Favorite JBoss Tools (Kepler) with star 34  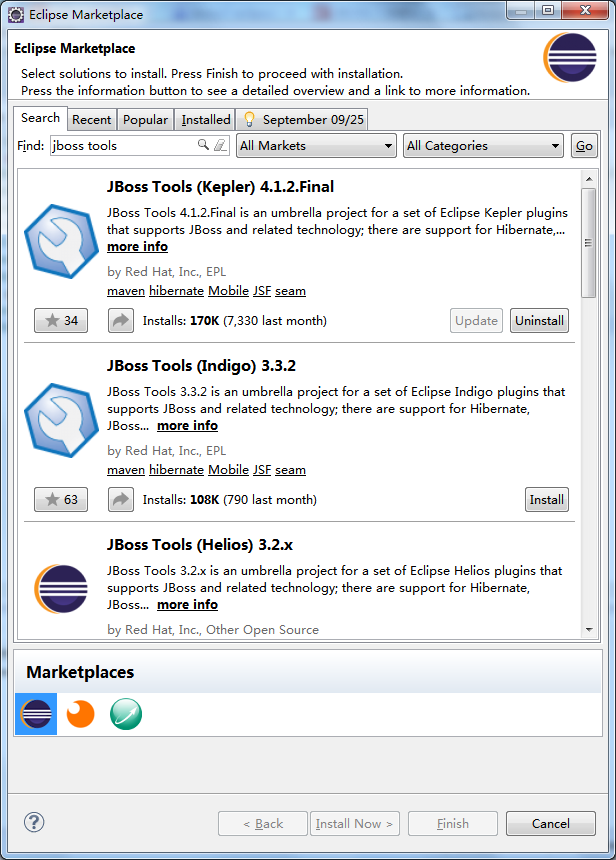pos(61,320)
